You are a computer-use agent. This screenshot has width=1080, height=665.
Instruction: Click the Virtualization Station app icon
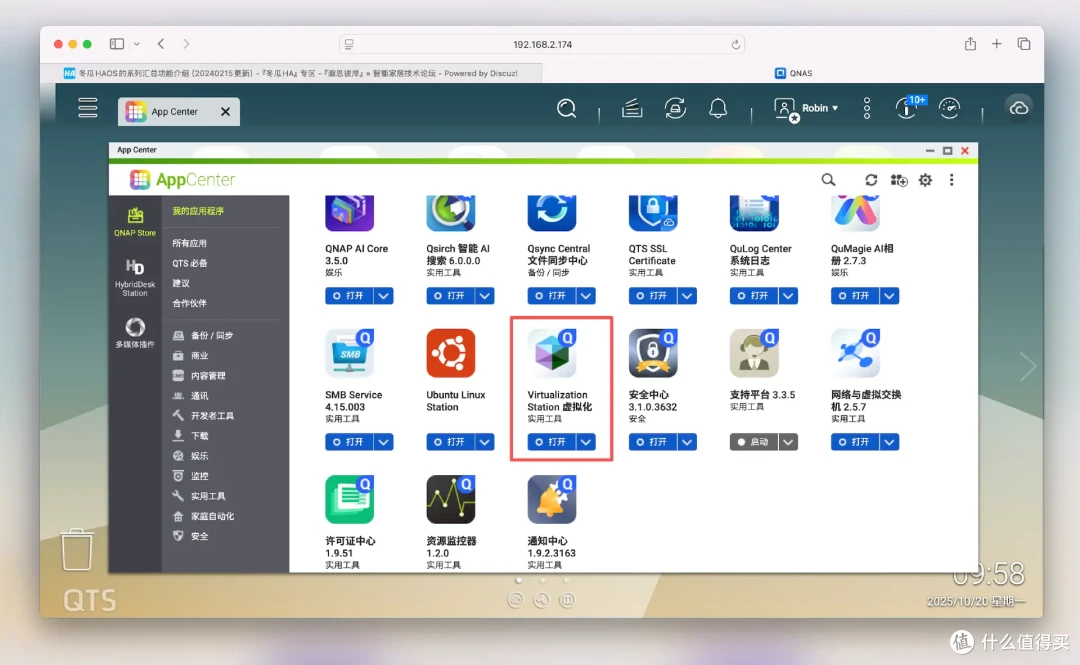point(552,353)
